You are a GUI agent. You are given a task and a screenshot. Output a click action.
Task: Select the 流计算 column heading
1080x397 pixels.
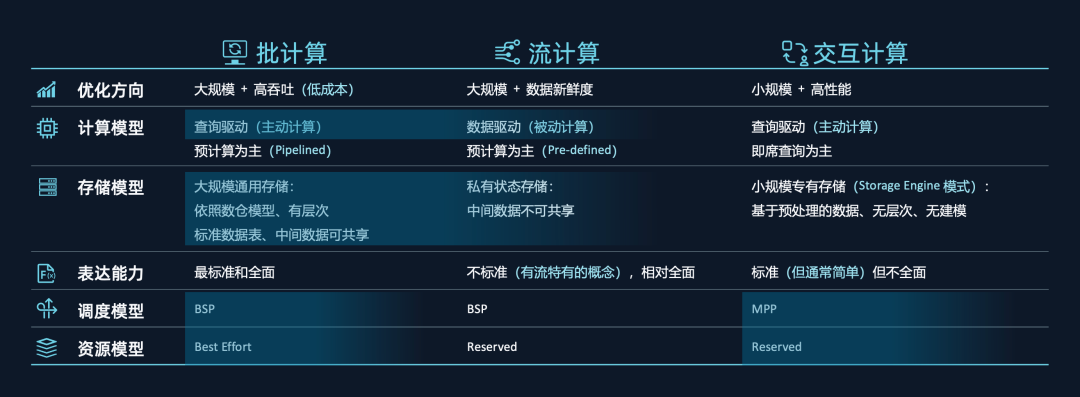(563, 53)
